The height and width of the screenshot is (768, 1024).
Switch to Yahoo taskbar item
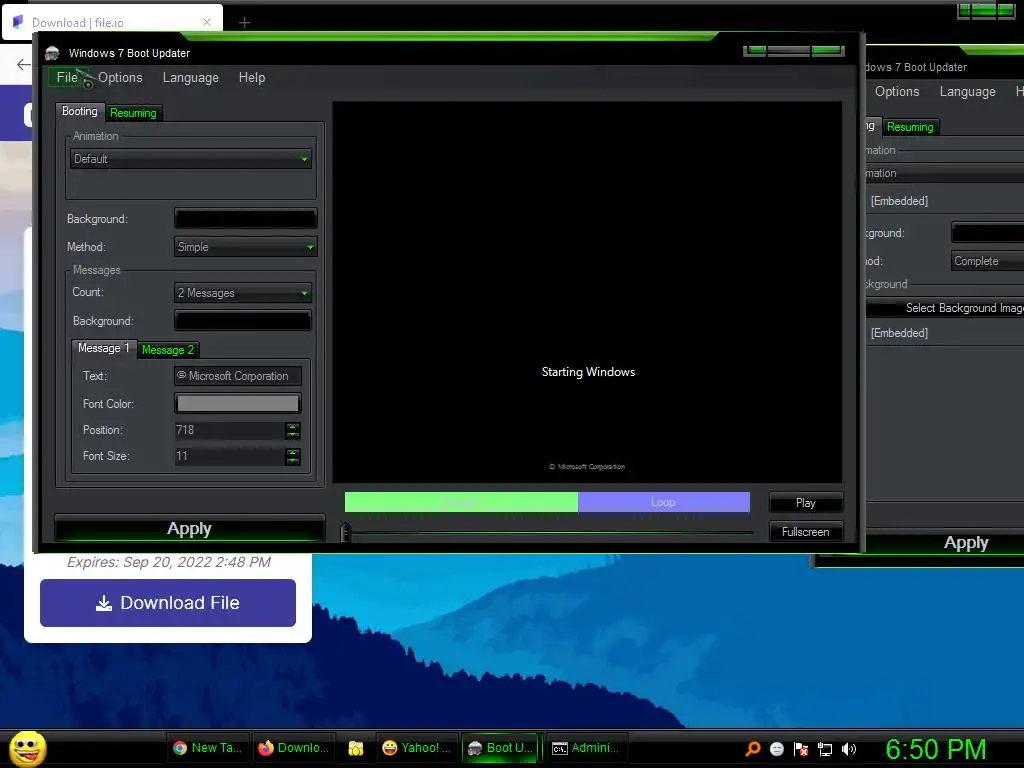click(416, 748)
